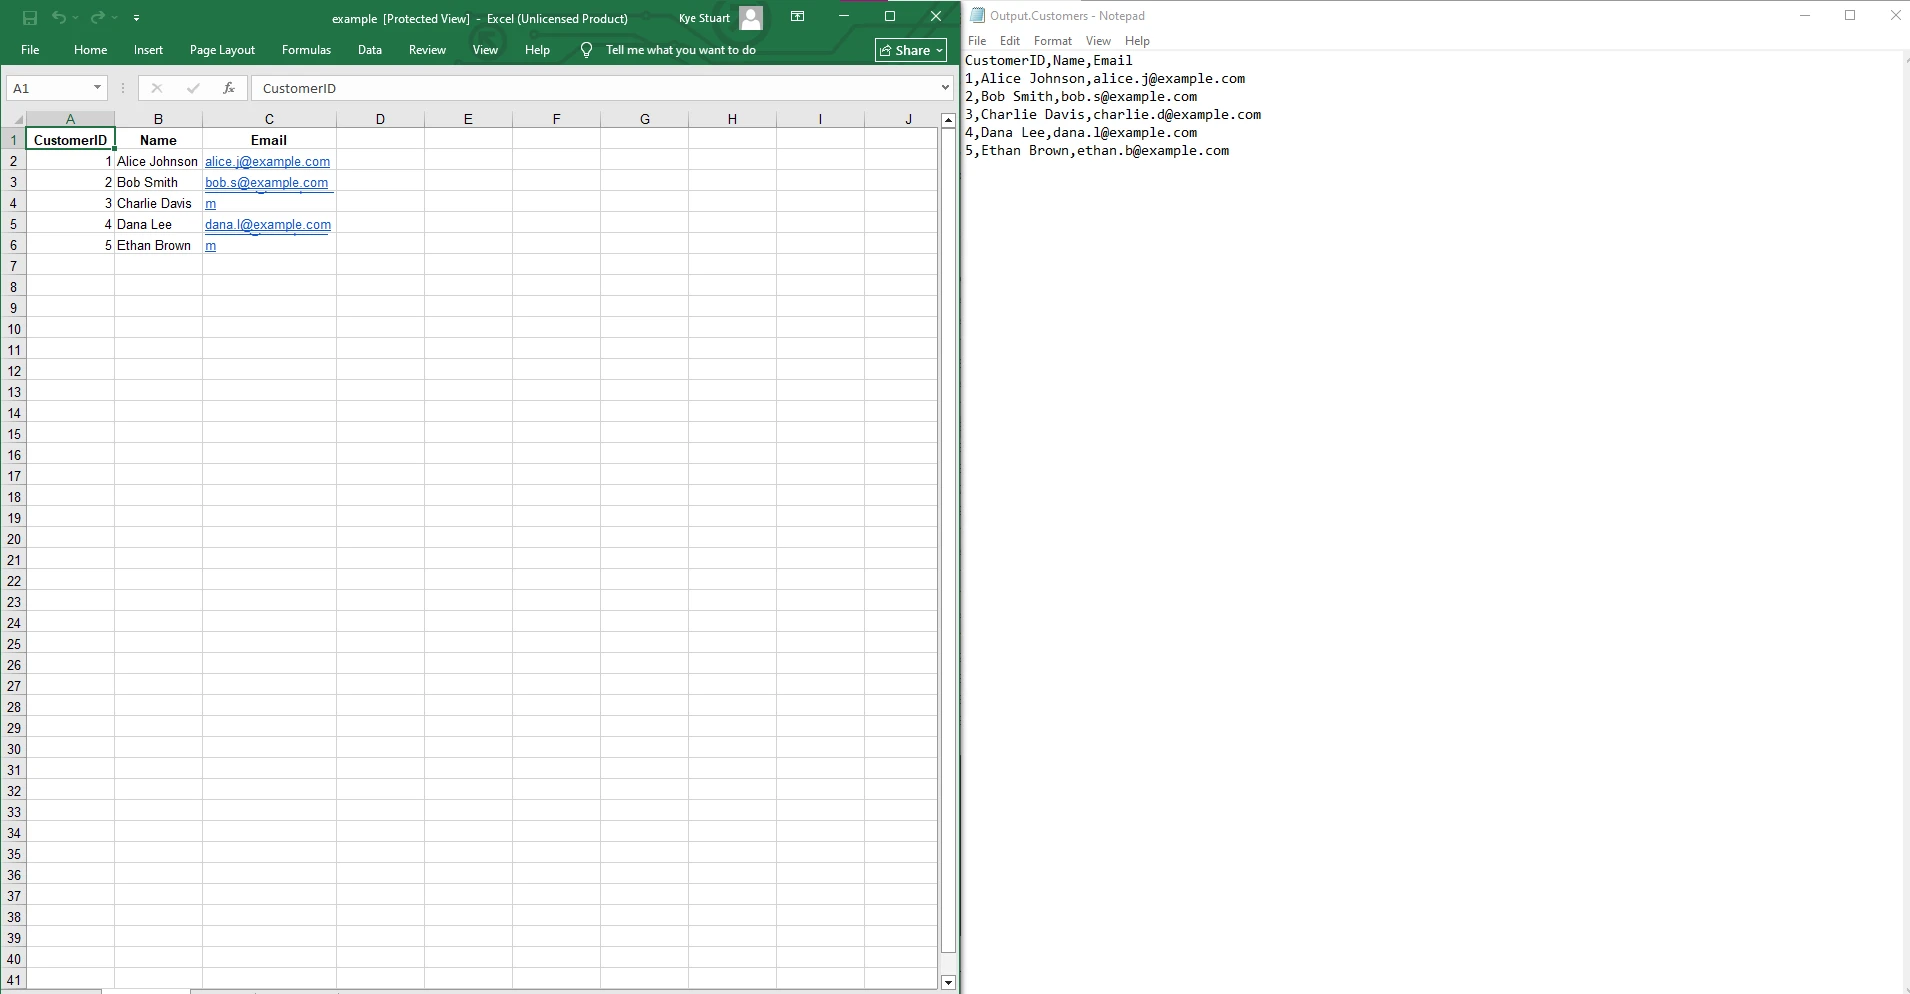Open the Customize Quick Access Toolbar dropdown

[x=136, y=18]
